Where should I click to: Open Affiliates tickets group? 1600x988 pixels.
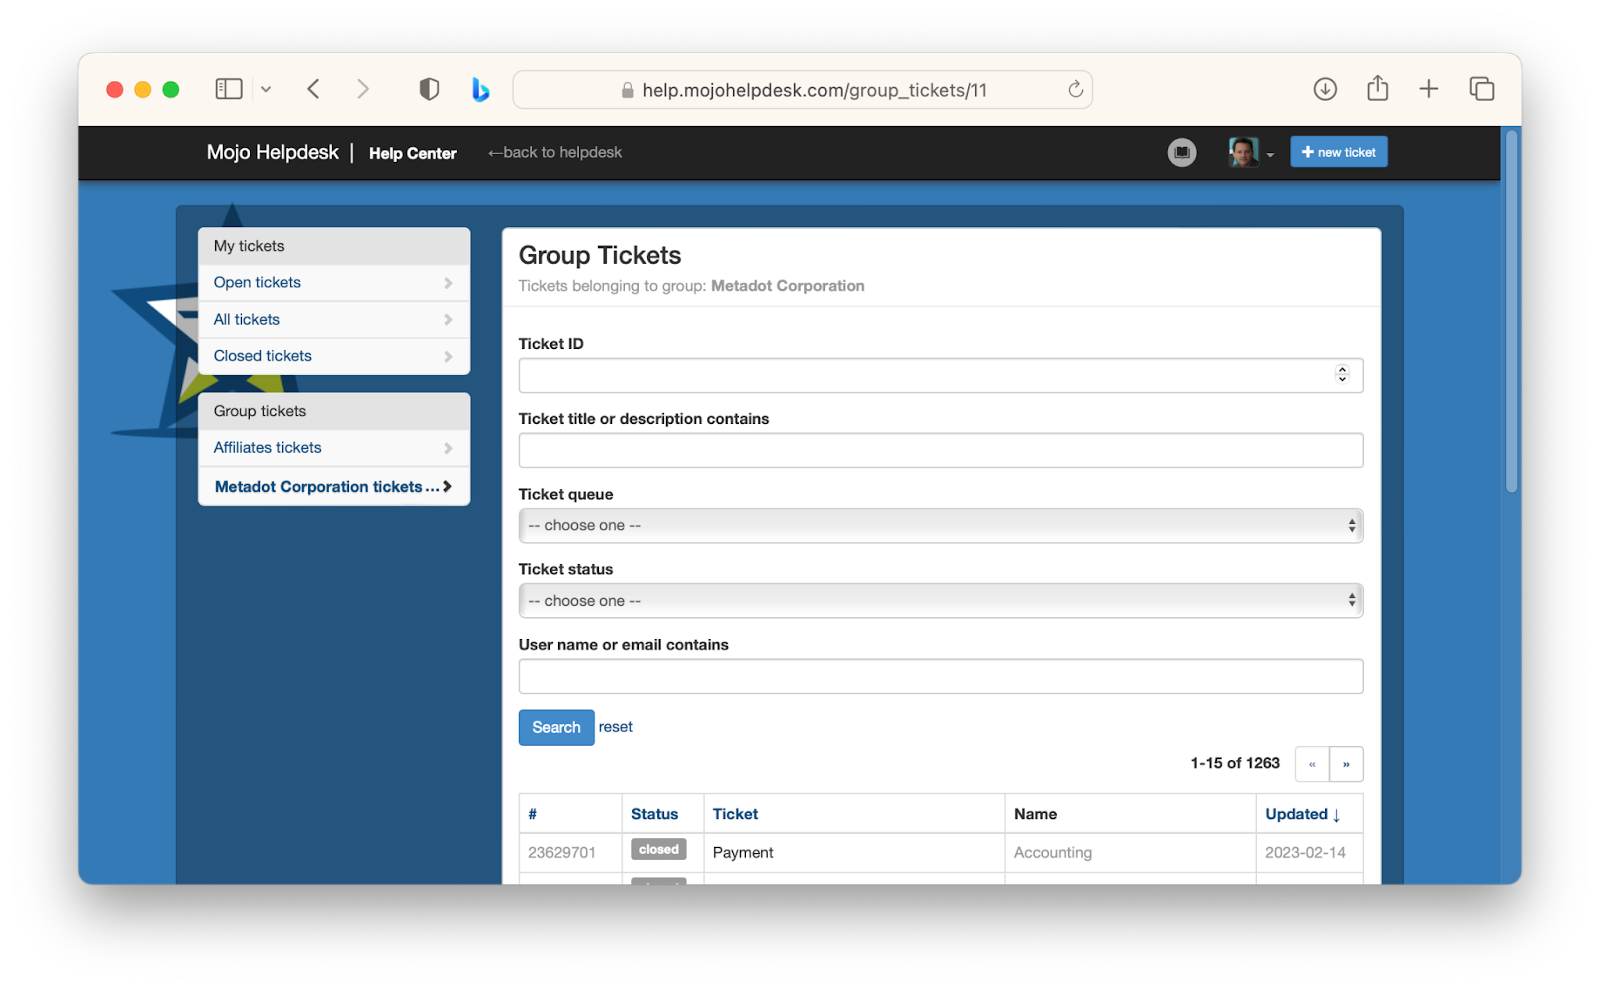[x=334, y=448]
